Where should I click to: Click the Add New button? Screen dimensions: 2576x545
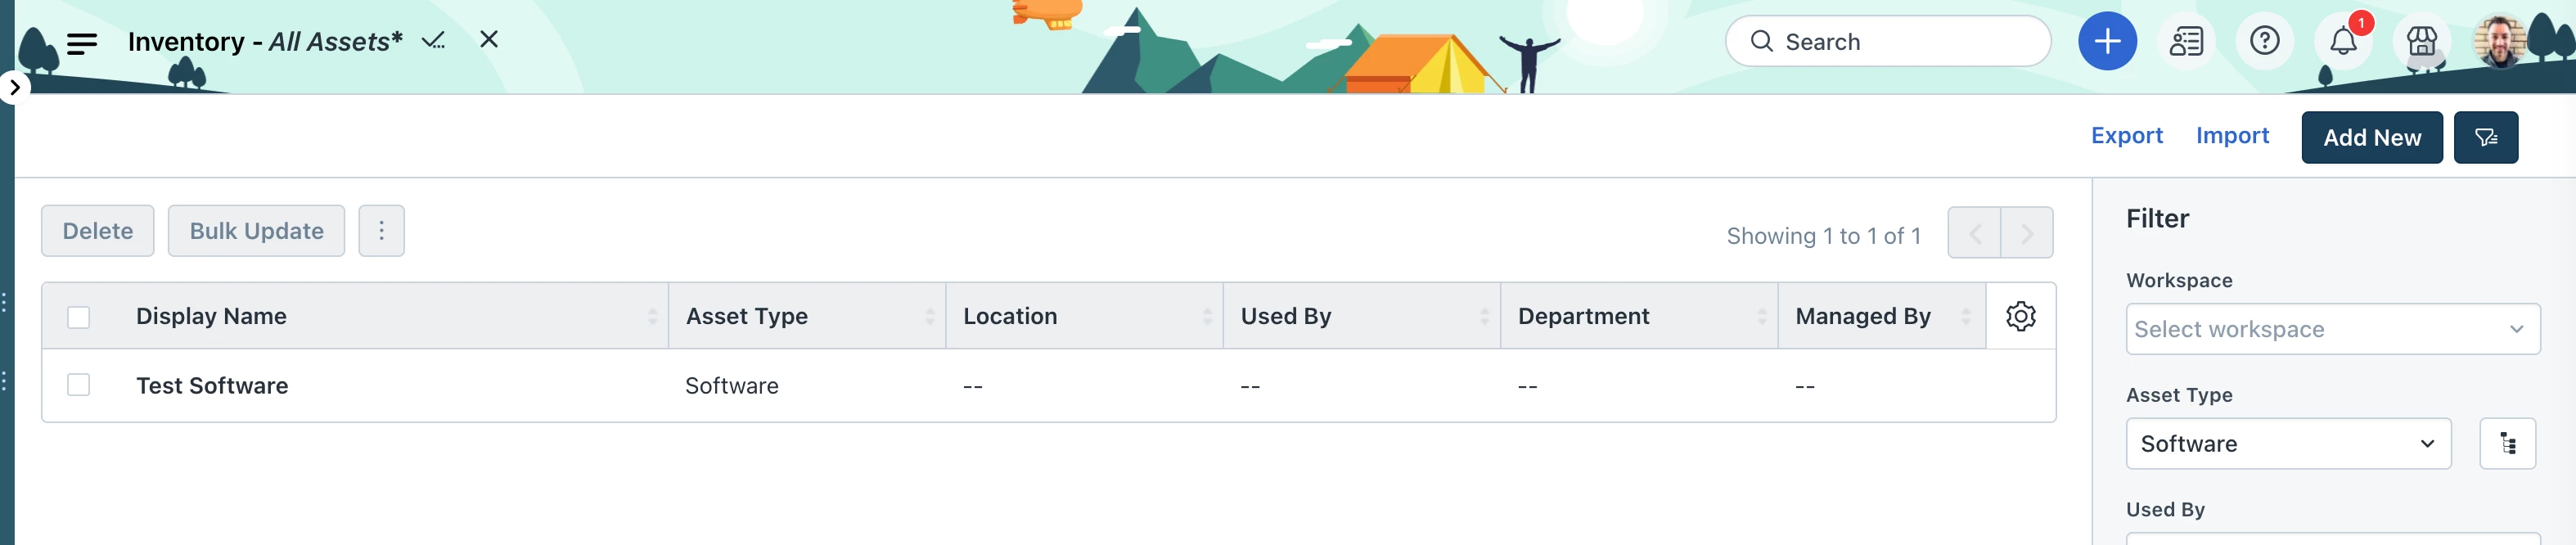click(x=2371, y=137)
